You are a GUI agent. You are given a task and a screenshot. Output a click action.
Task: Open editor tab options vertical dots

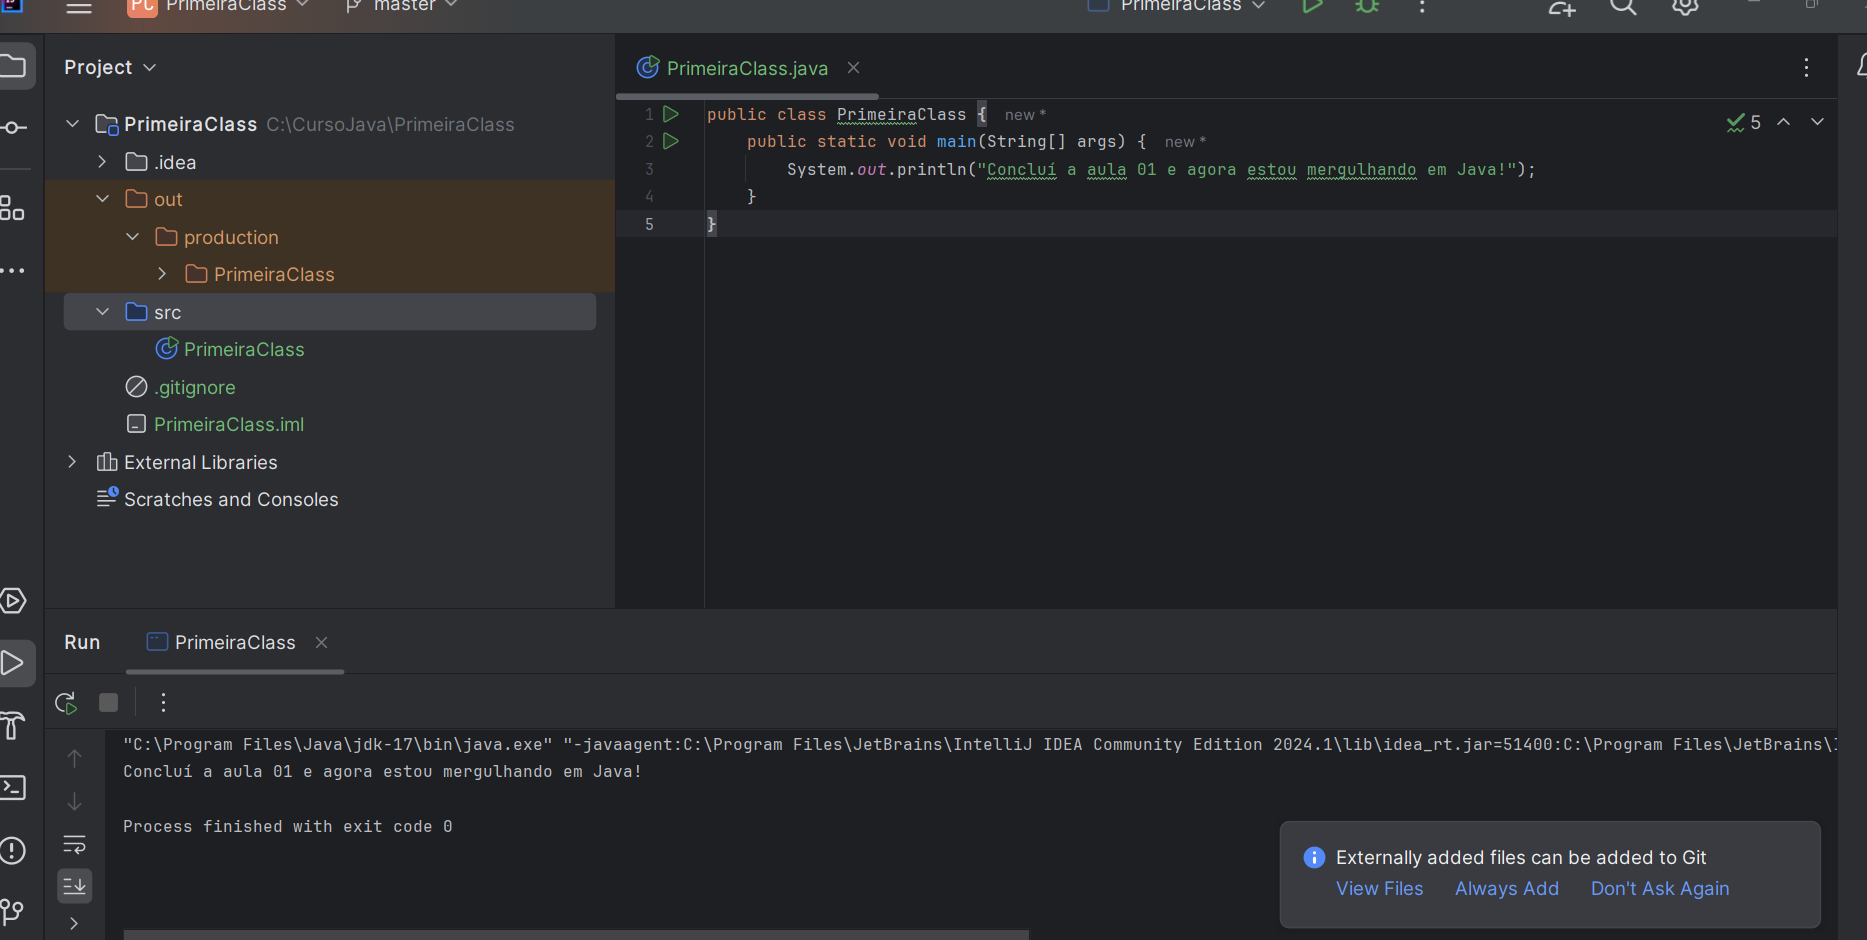pos(1806,67)
